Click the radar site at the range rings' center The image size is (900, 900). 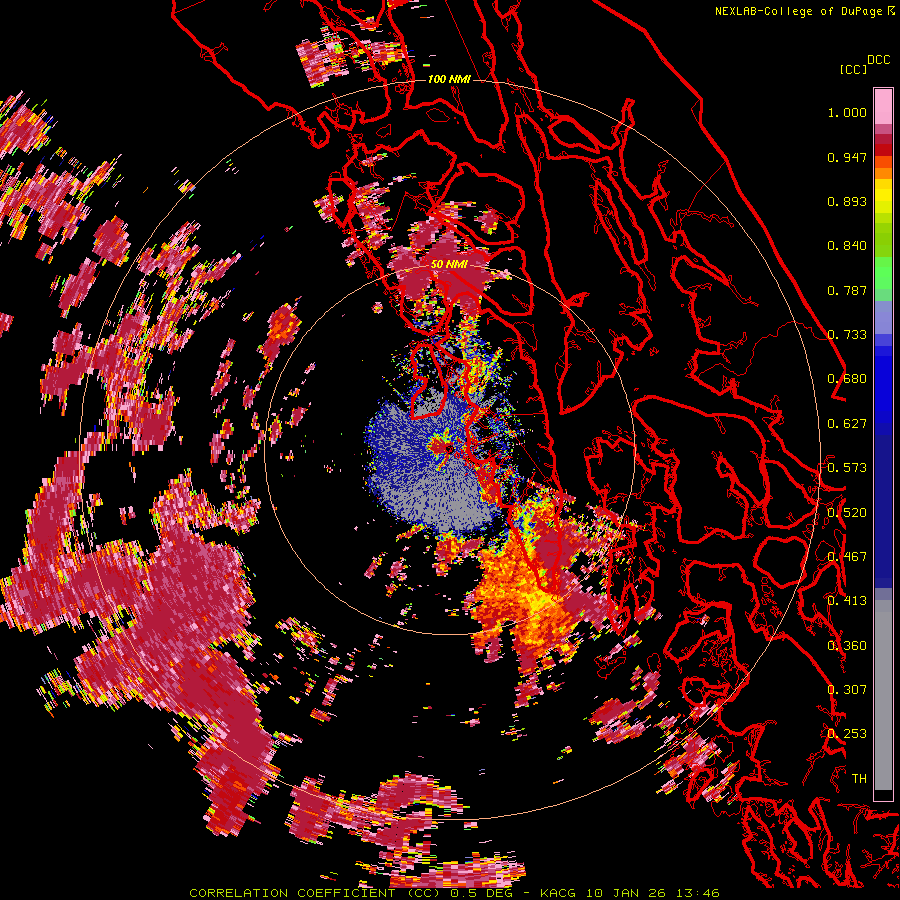pyautogui.click(x=449, y=449)
